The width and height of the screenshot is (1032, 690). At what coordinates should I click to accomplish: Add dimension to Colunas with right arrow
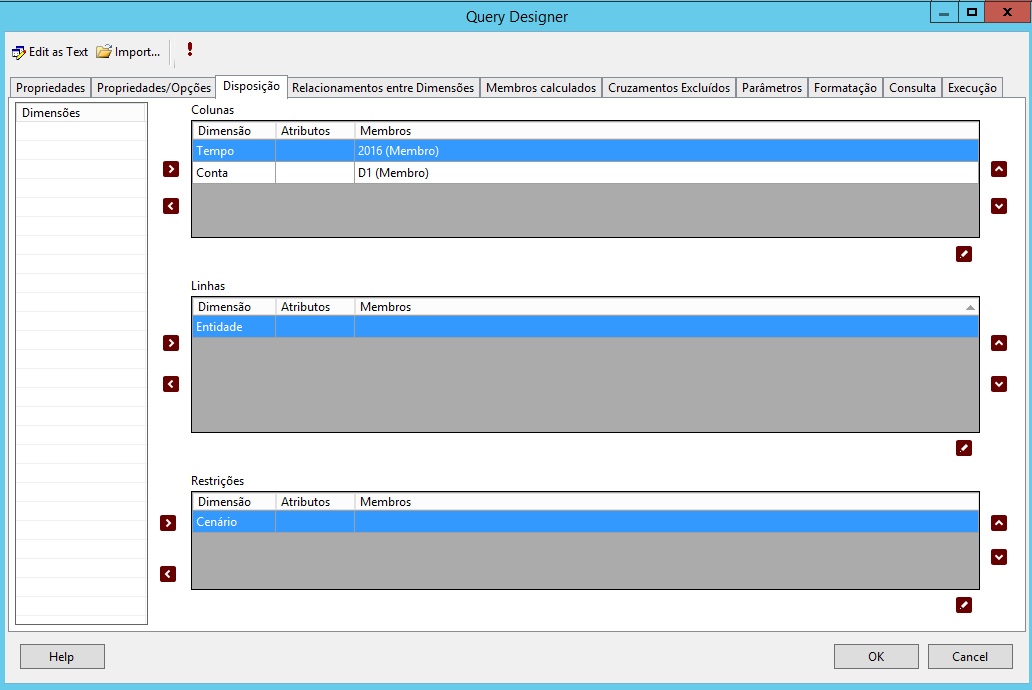(x=171, y=169)
